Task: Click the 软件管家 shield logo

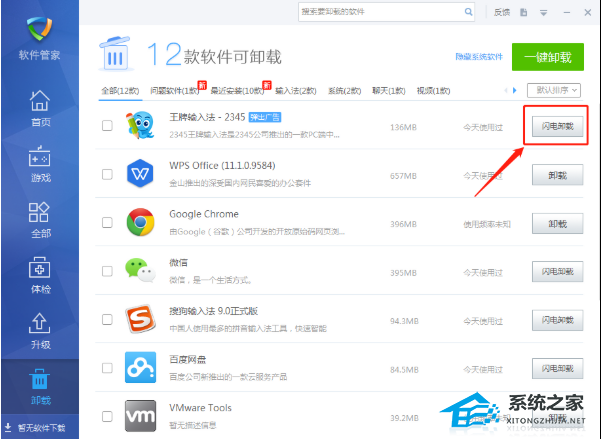Action: click(39, 28)
